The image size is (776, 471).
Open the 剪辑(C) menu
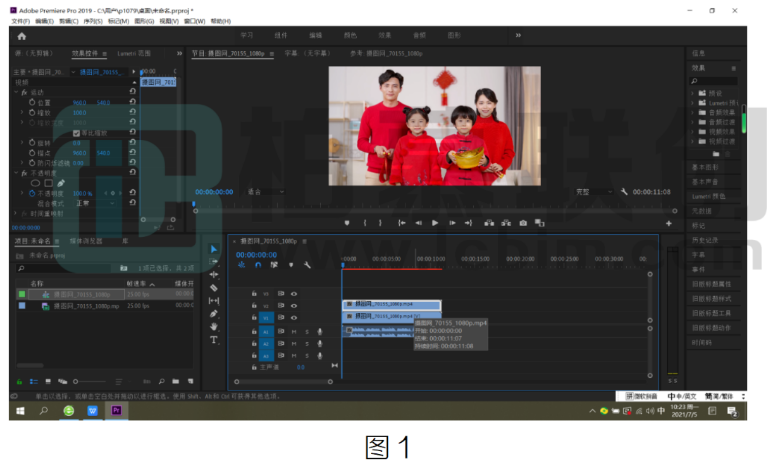pyautogui.click(x=68, y=21)
